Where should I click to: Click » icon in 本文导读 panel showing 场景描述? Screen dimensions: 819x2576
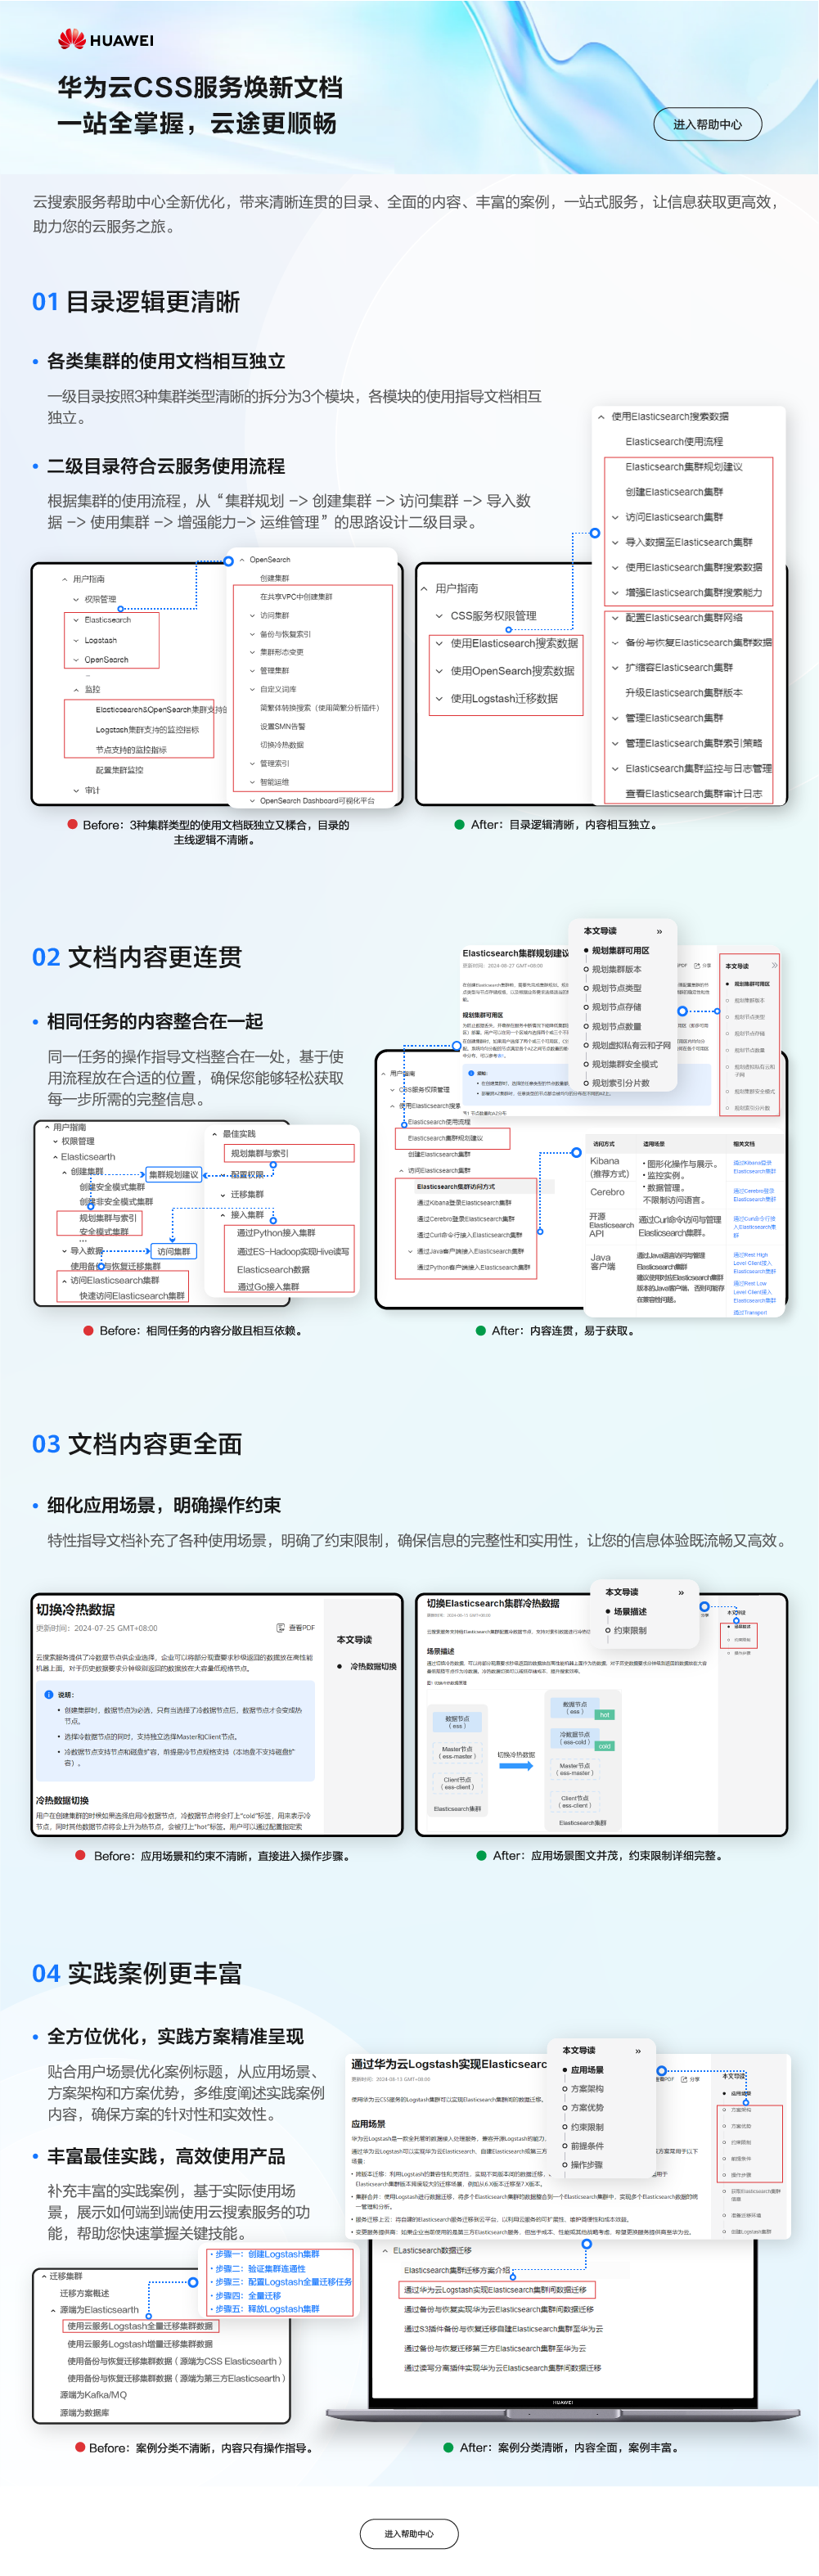pos(681,1592)
